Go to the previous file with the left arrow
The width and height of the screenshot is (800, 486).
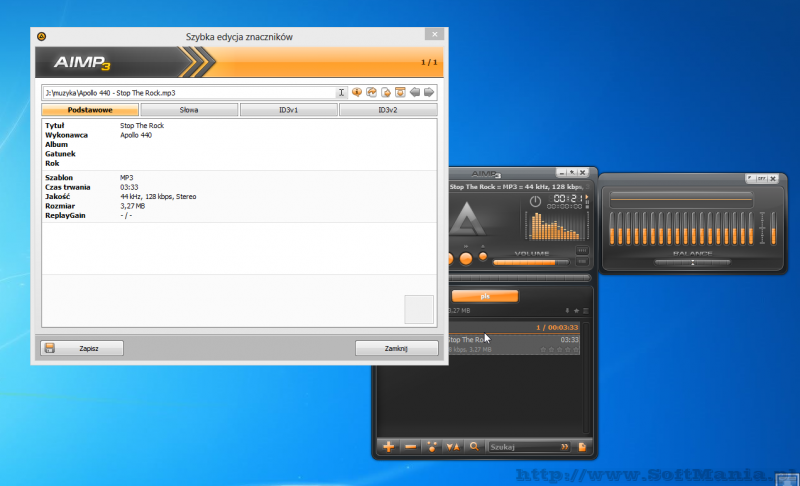415,92
